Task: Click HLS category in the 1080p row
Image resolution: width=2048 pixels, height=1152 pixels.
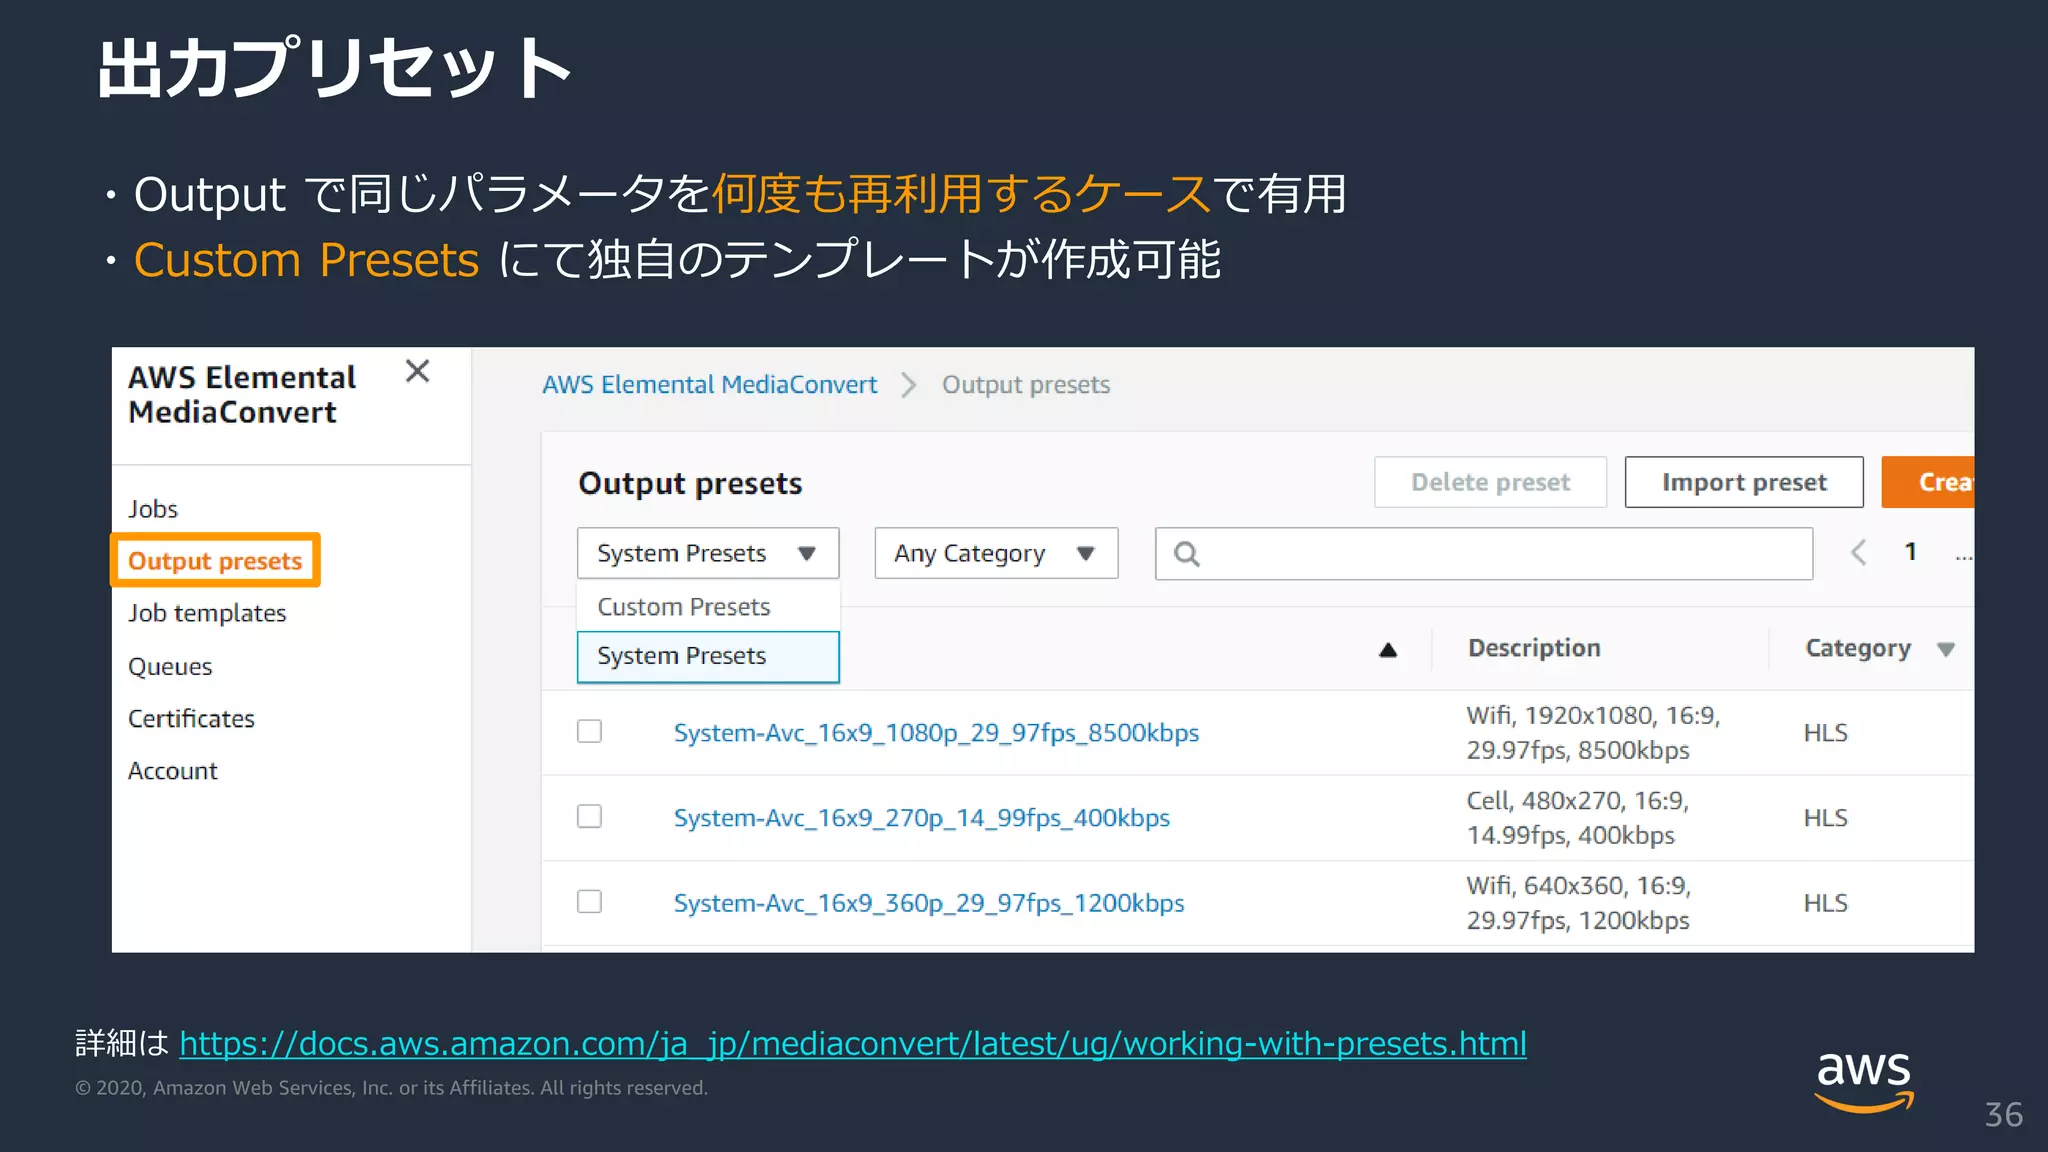Action: click(x=1825, y=733)
